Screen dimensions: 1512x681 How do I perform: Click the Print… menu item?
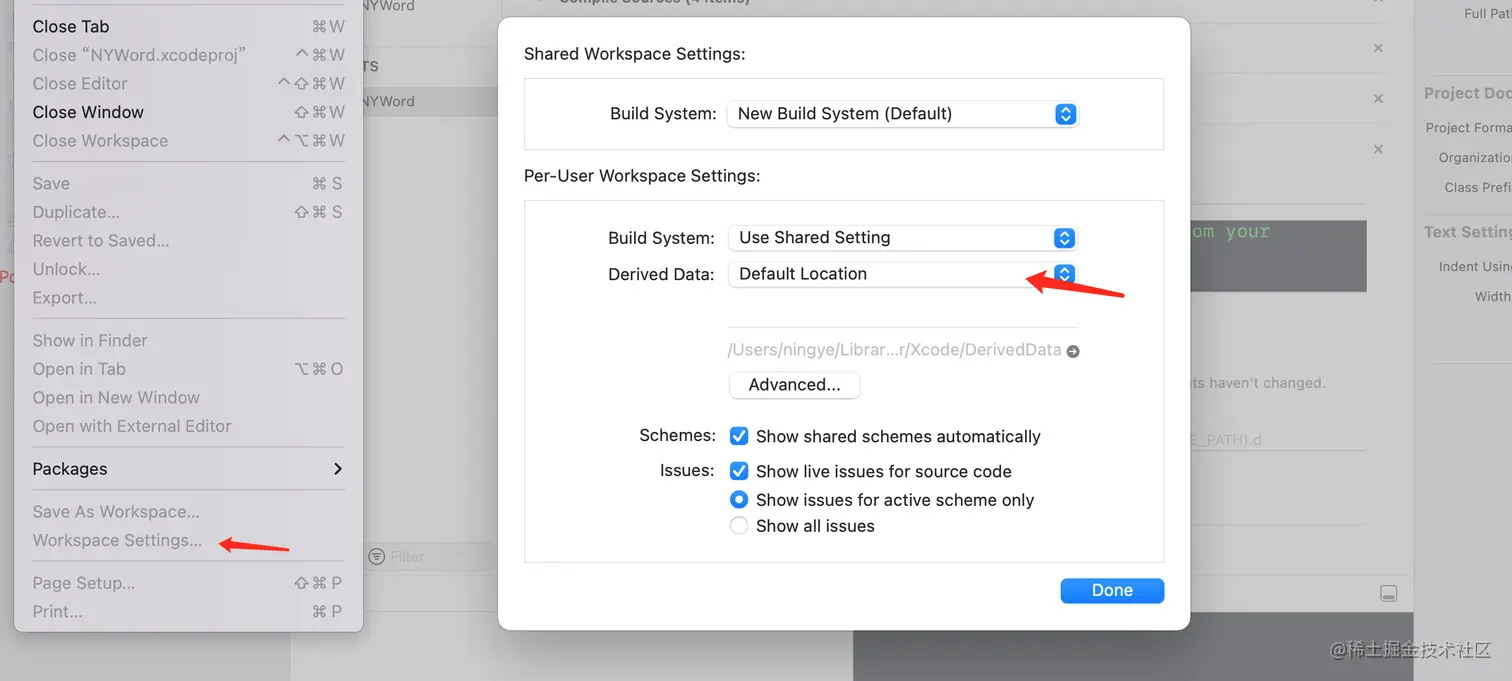pos(188,611)
